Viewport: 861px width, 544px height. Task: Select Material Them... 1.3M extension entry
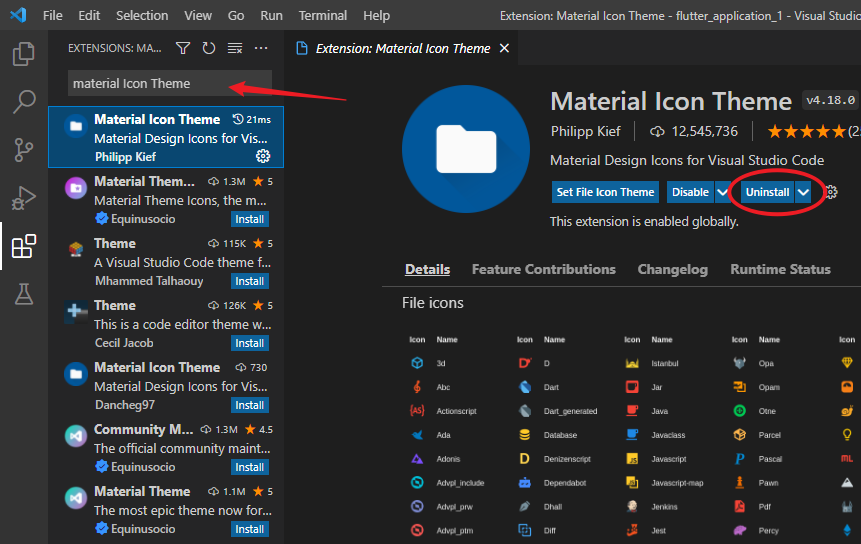166,200
